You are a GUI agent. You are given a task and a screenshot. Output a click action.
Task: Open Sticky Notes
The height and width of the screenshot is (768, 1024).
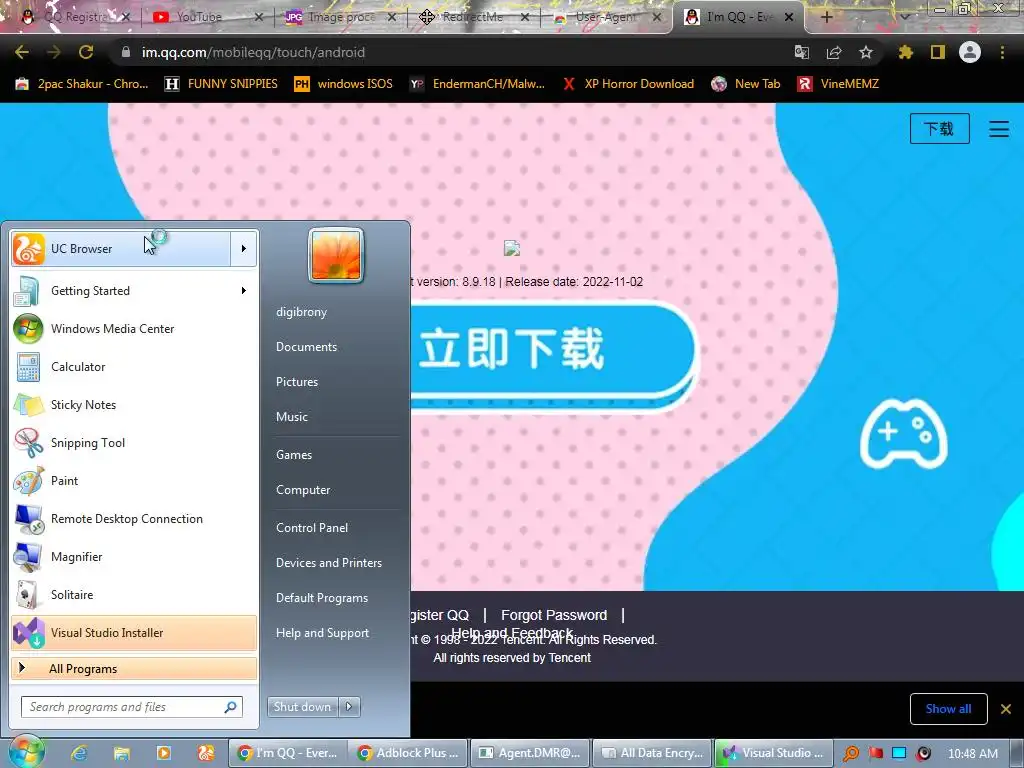pos(134,405)
